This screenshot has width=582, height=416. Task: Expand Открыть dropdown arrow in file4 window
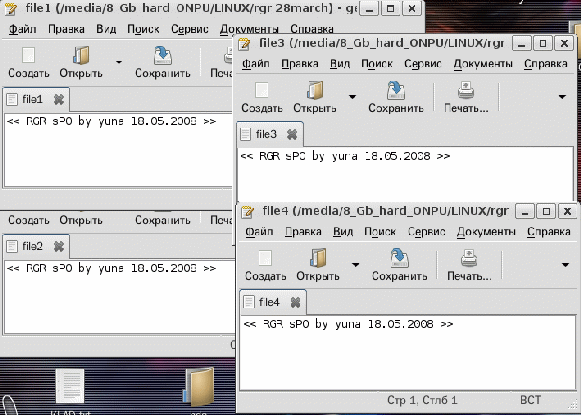click(x=355, y=265)
